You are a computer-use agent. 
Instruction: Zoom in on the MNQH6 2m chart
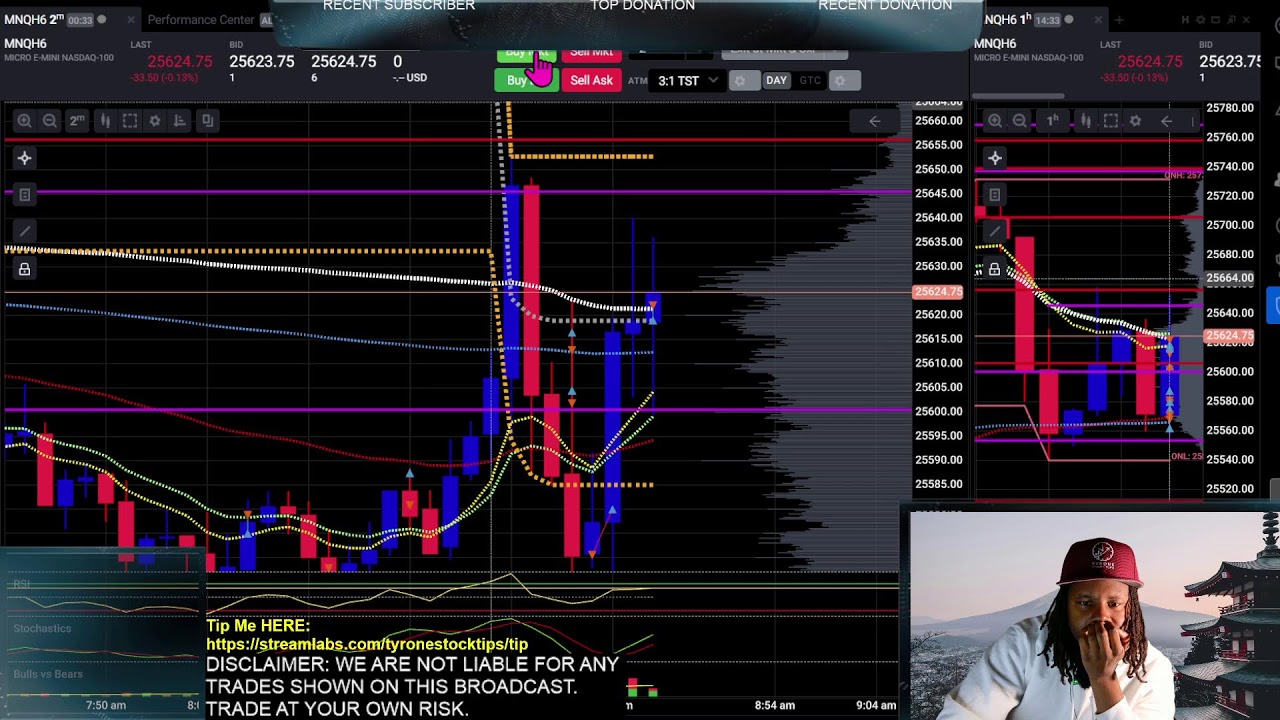pyautogui.click(x=24, y=120)
